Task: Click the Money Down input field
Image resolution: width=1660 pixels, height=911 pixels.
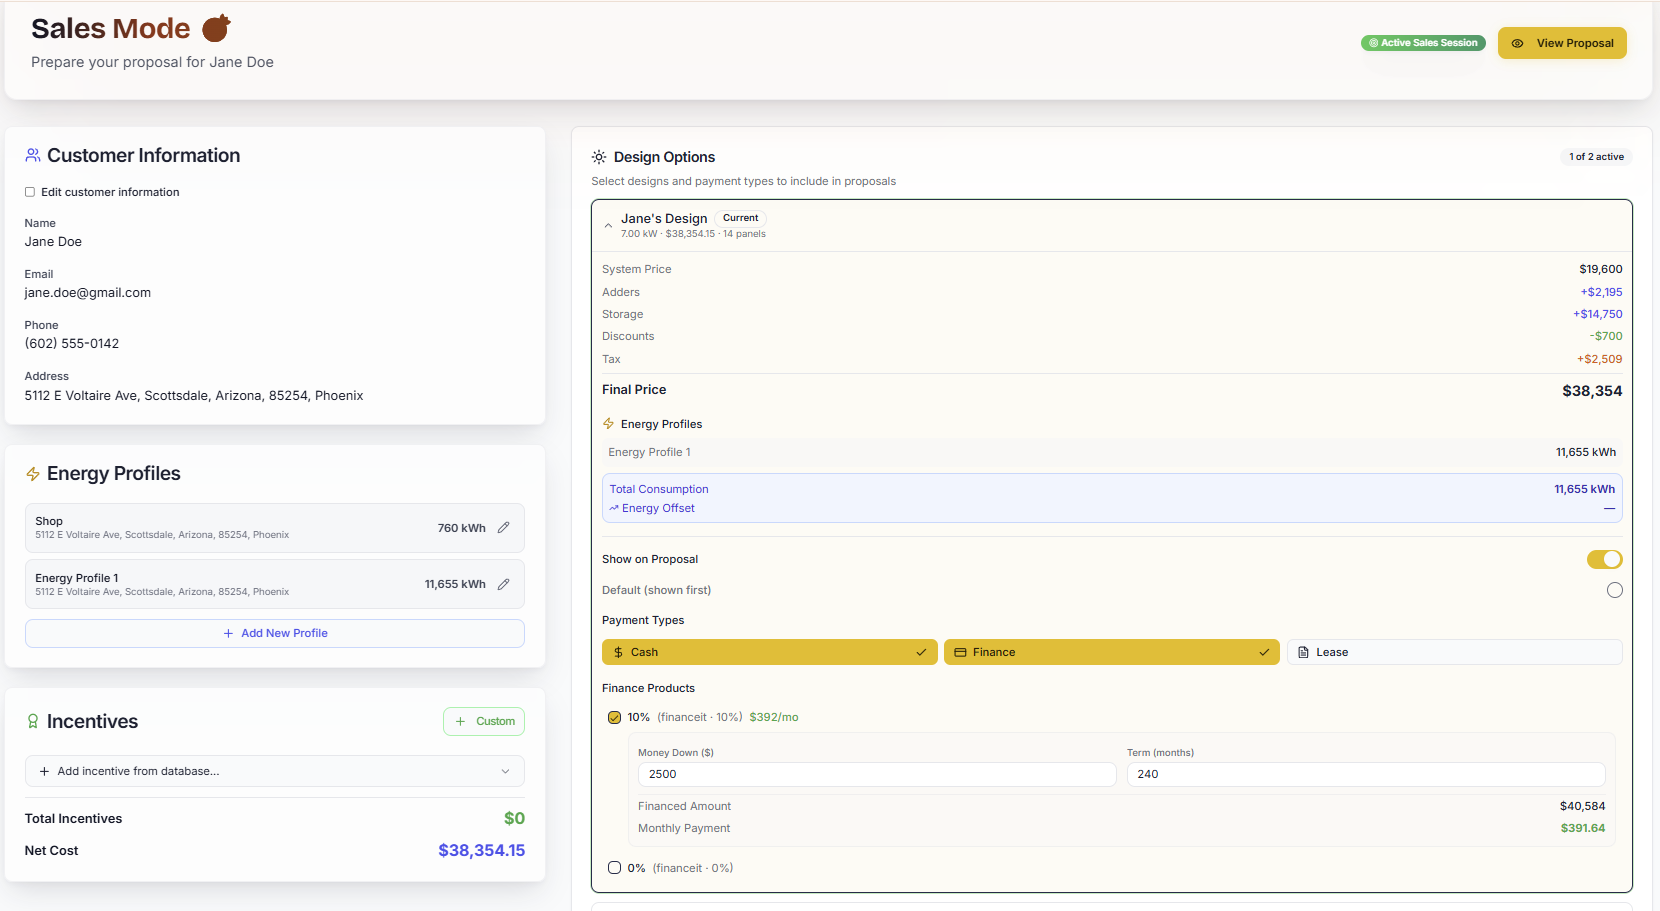Action: point(877,774)
